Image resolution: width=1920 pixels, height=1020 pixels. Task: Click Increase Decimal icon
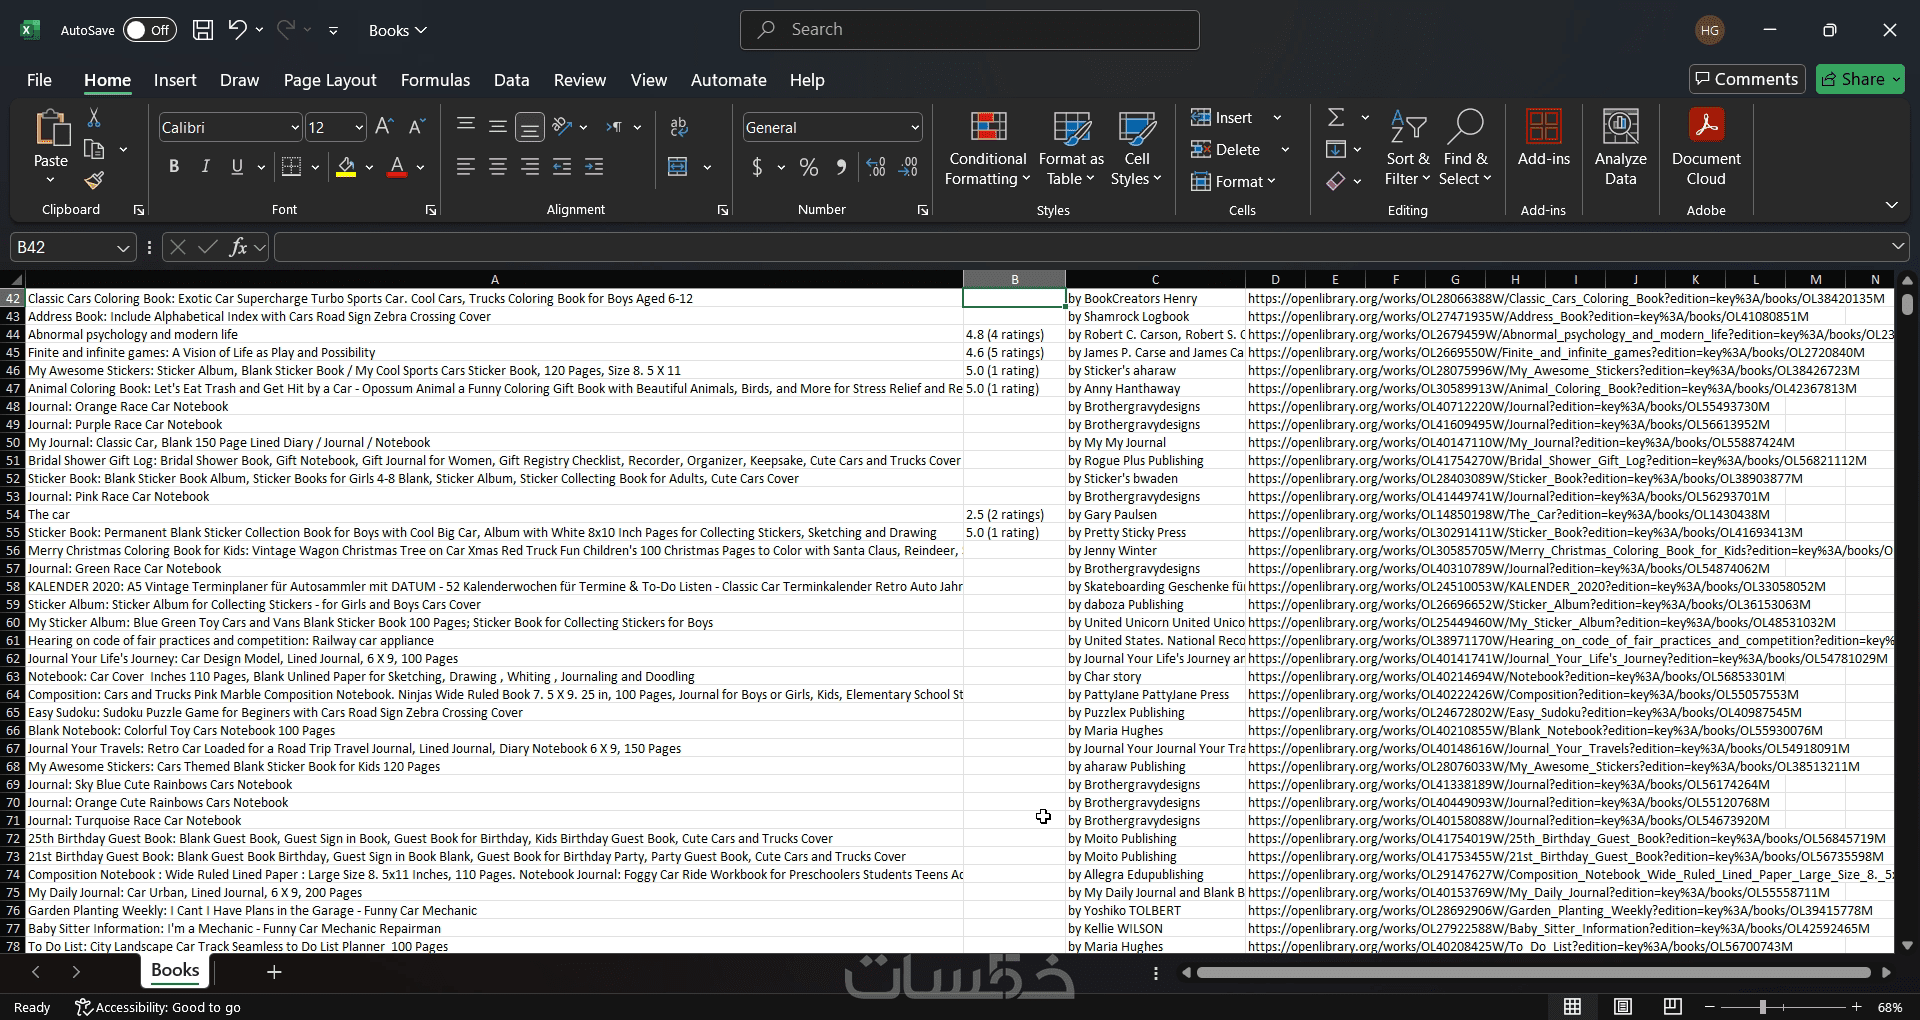tap(876, 167)
